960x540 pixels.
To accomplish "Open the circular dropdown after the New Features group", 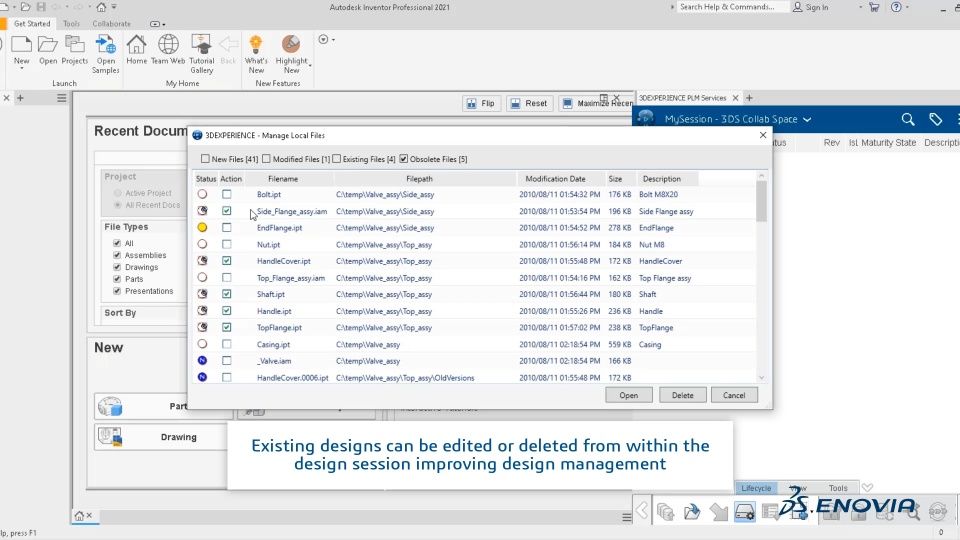I will (x=326, y=40).
